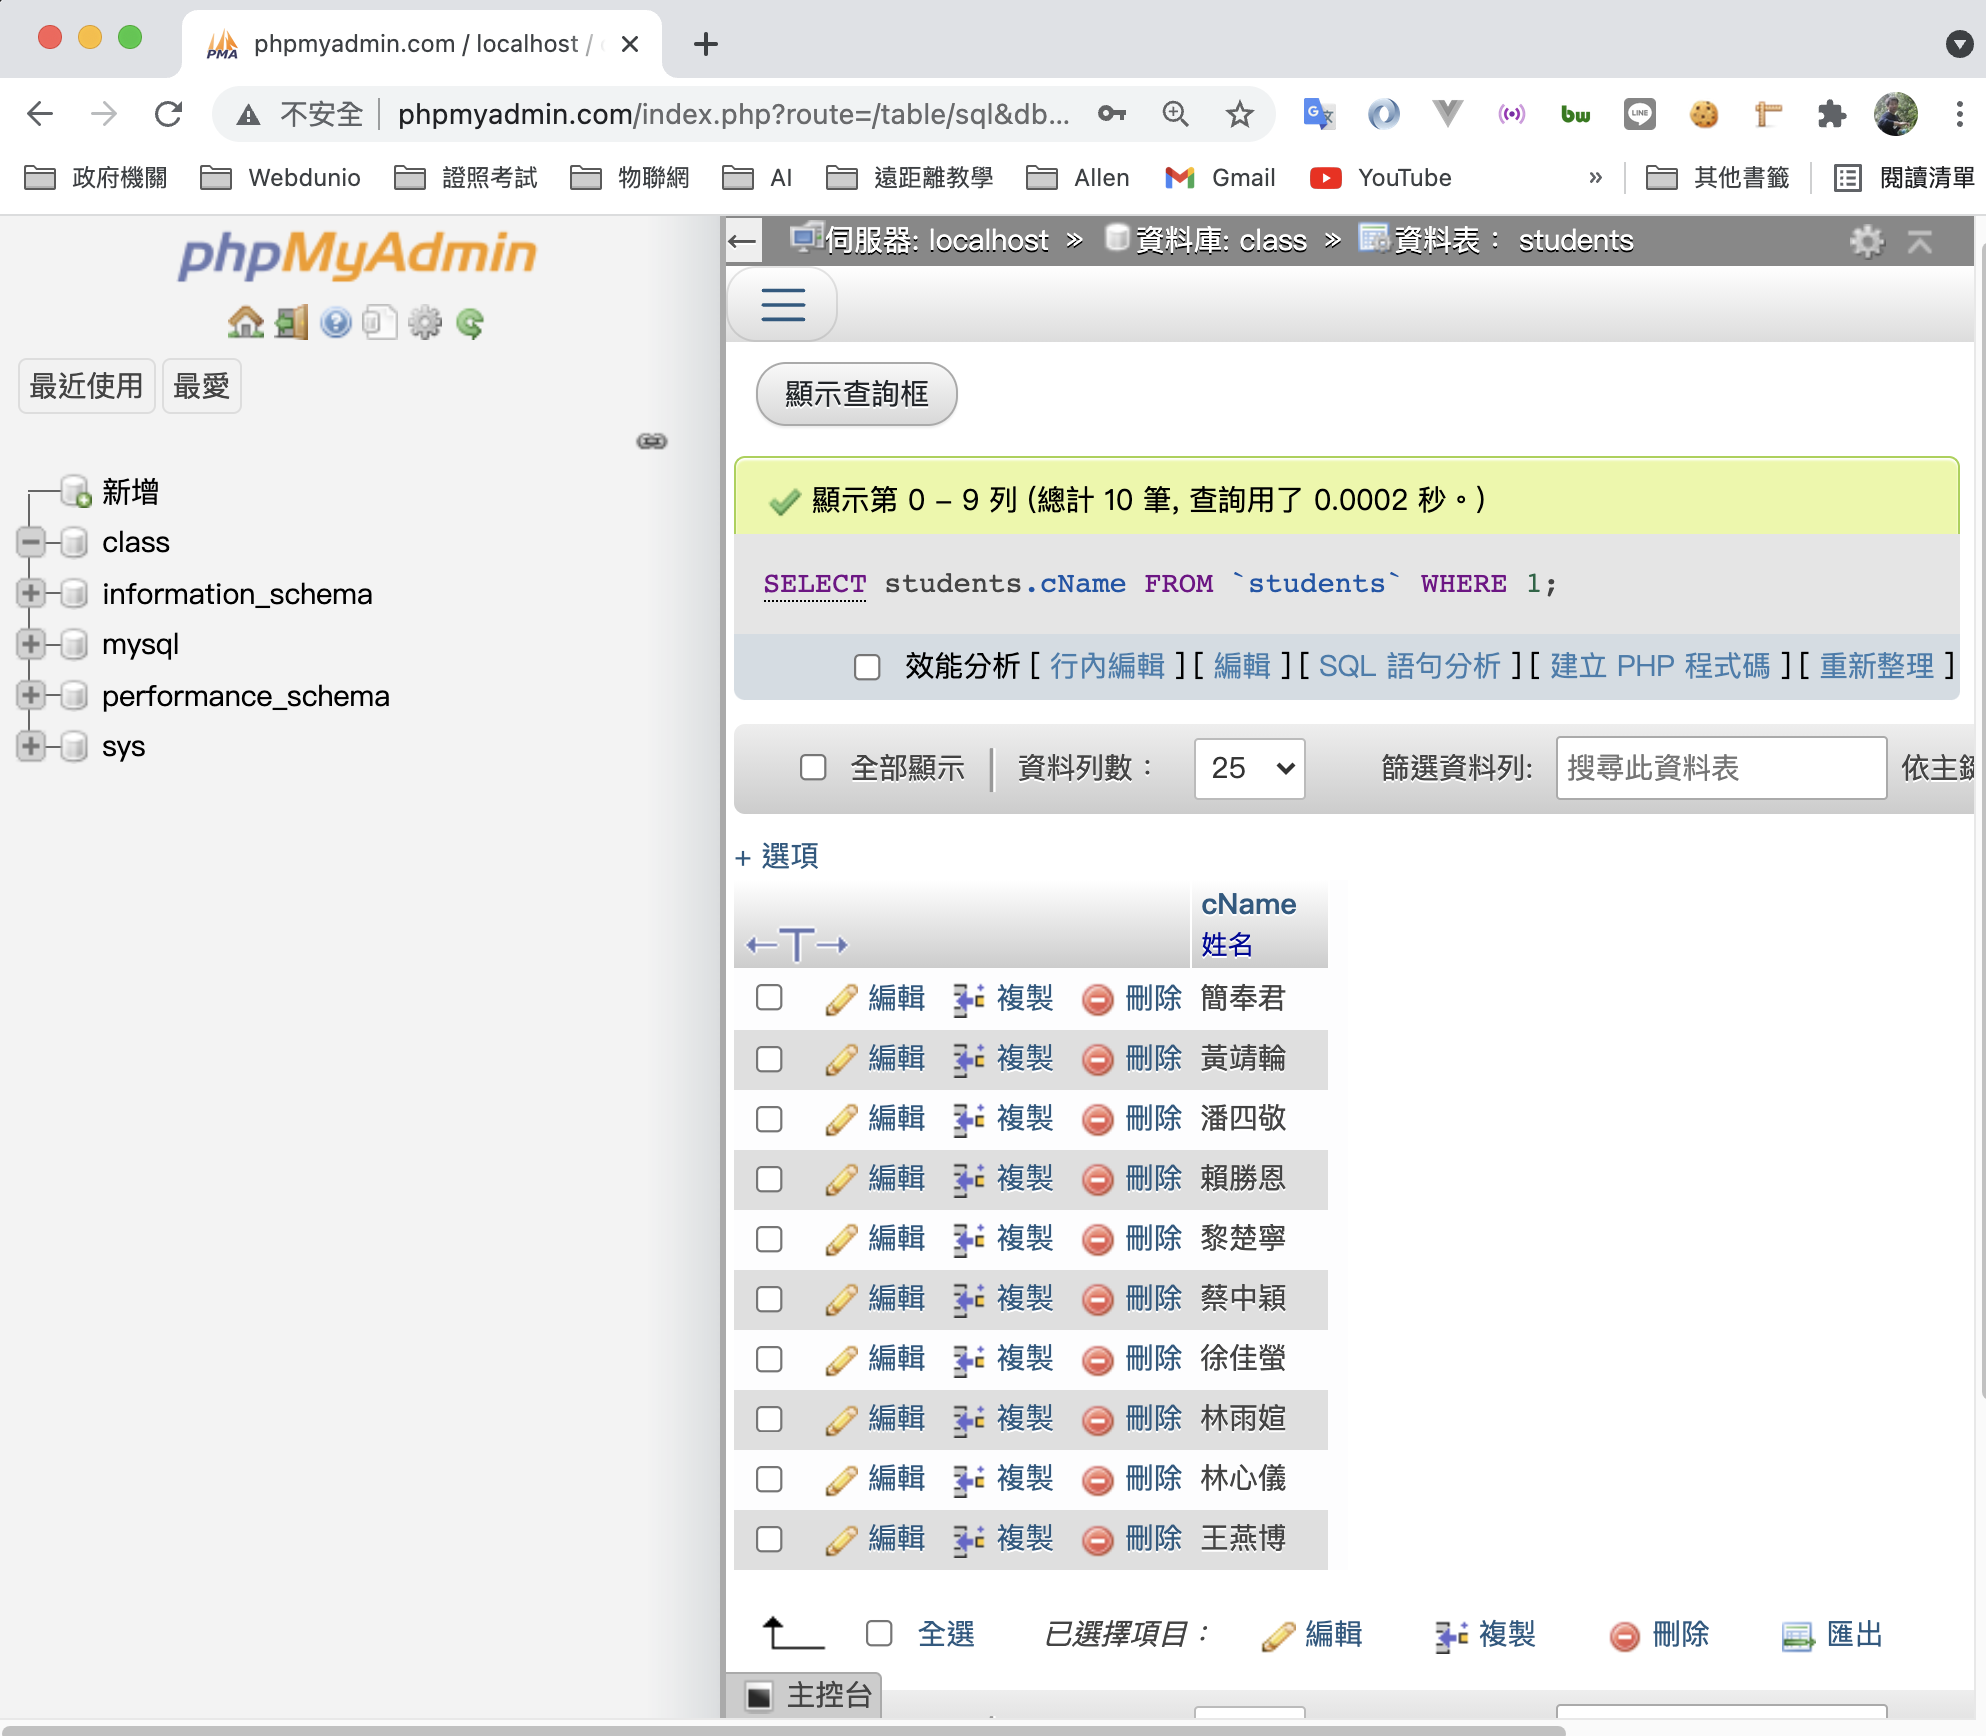
Task: Click the 顯示查詢框 button
Action: point(857,394)
